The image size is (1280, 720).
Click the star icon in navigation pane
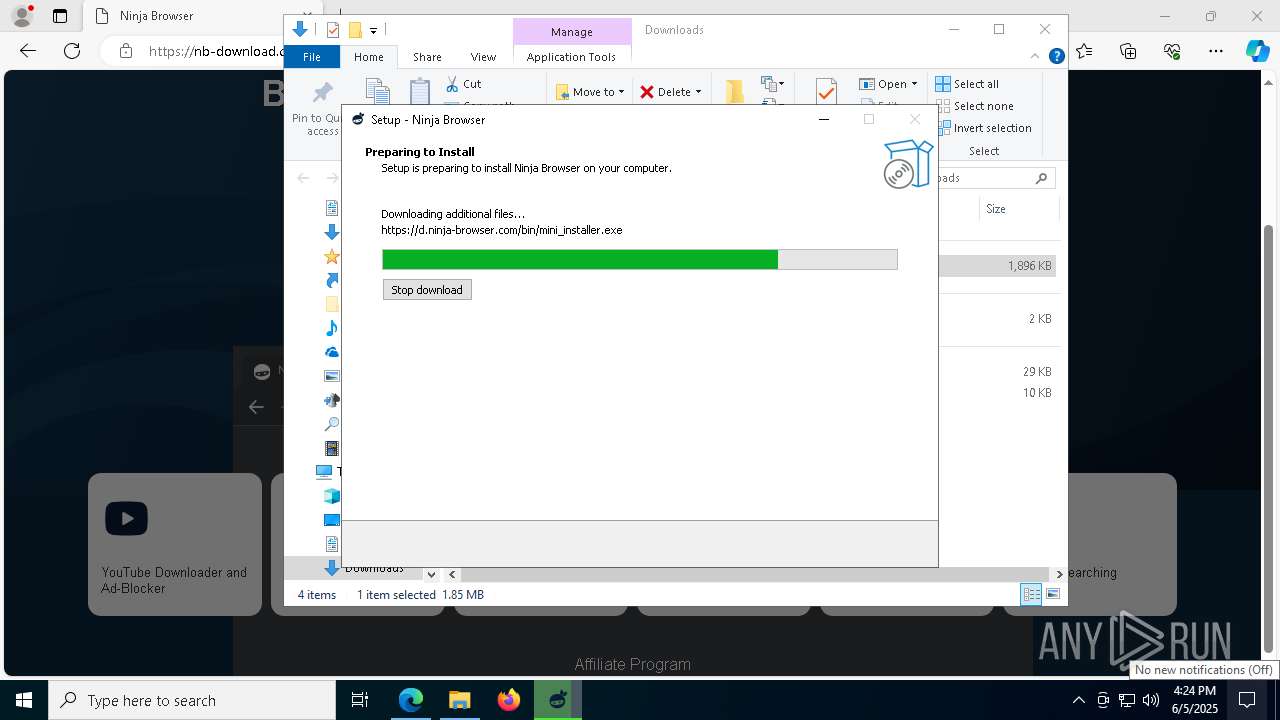click(332, 256)
